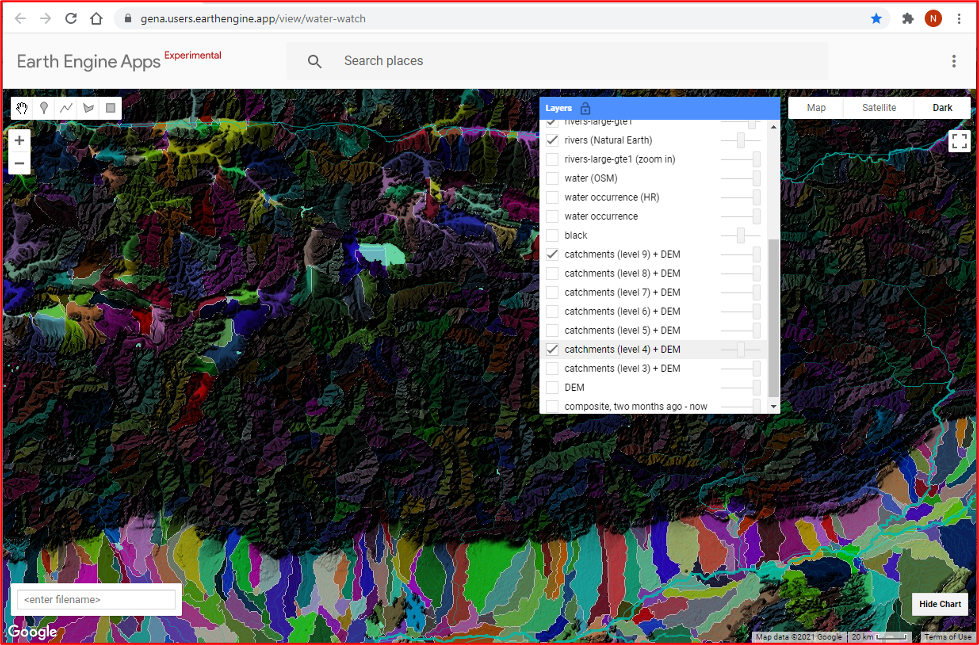The height and width of the screenshot is (645, 979).
Task: Open Chrome browser options menu
Action: (x=959, y=19)
